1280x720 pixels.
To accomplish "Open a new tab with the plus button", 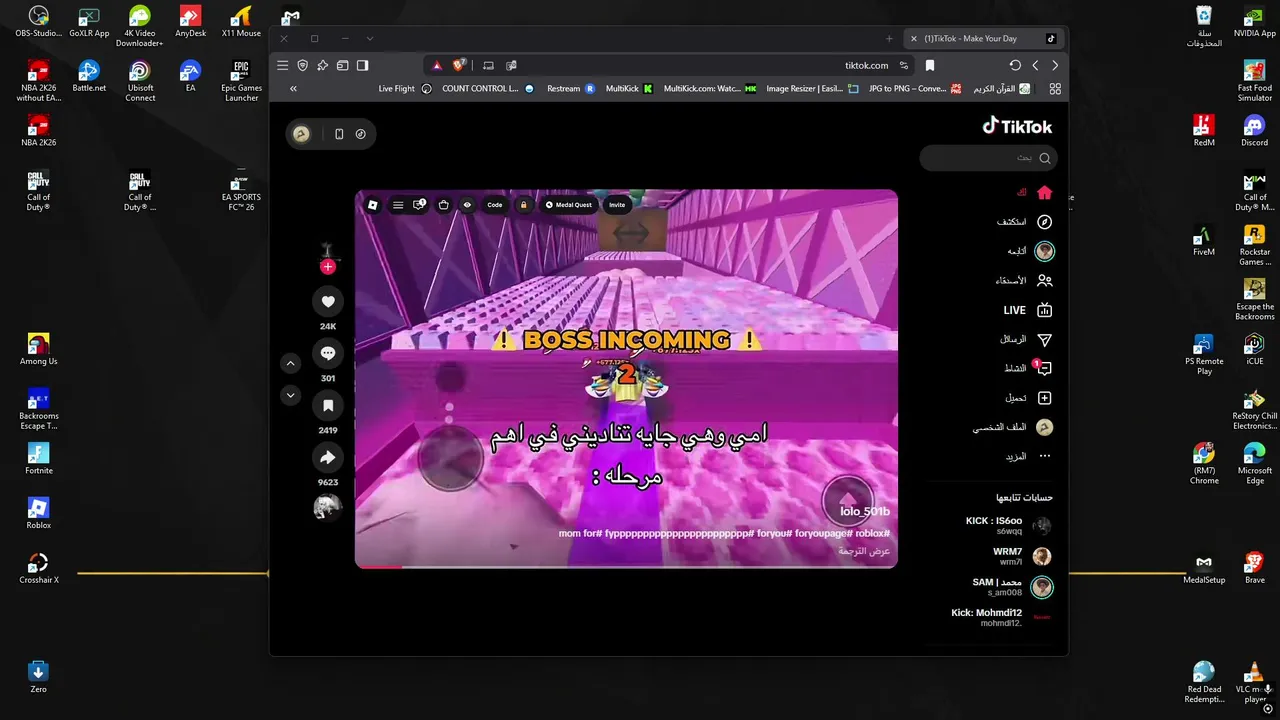I will (x=889, y=38).
